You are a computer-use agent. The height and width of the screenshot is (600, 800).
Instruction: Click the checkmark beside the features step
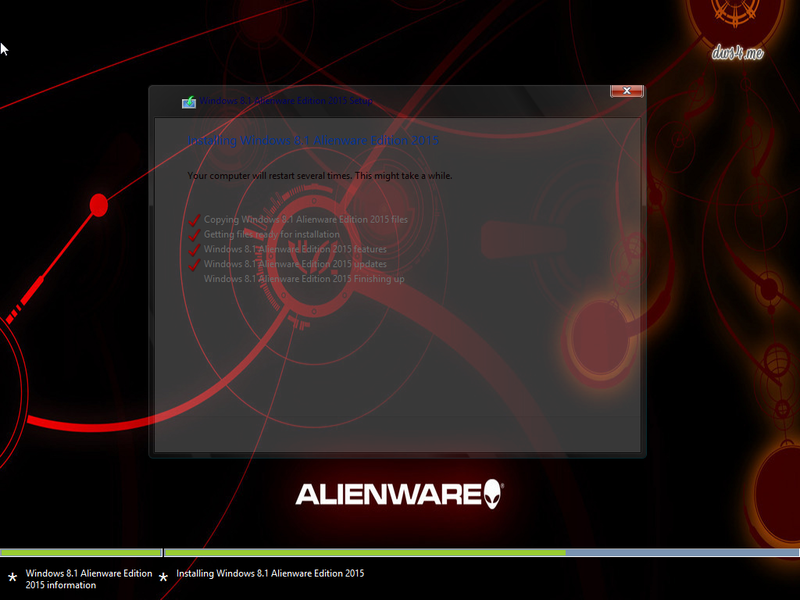click(x=194, y=249)
